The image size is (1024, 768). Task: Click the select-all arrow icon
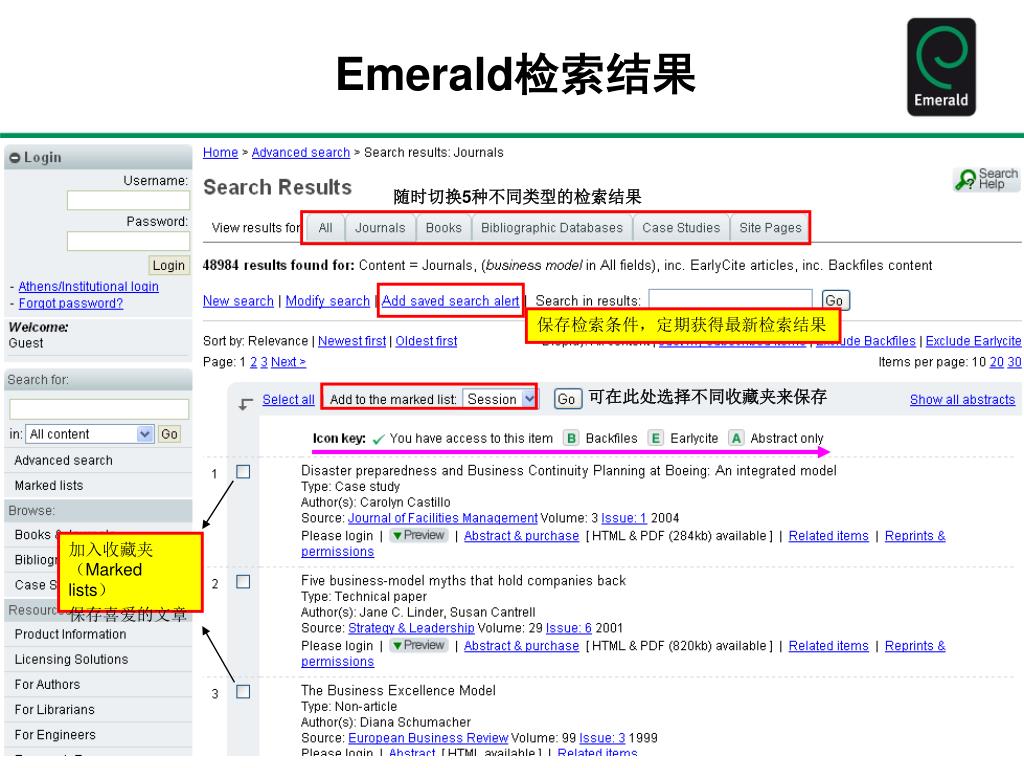[245, 404]
